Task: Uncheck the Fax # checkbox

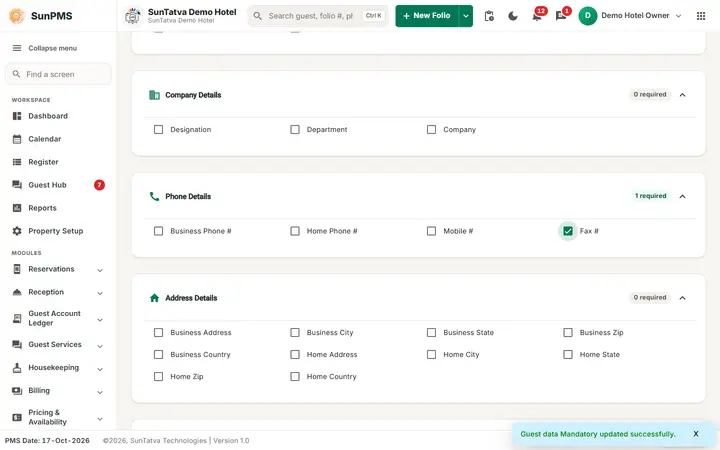Action: click(568, 231)
